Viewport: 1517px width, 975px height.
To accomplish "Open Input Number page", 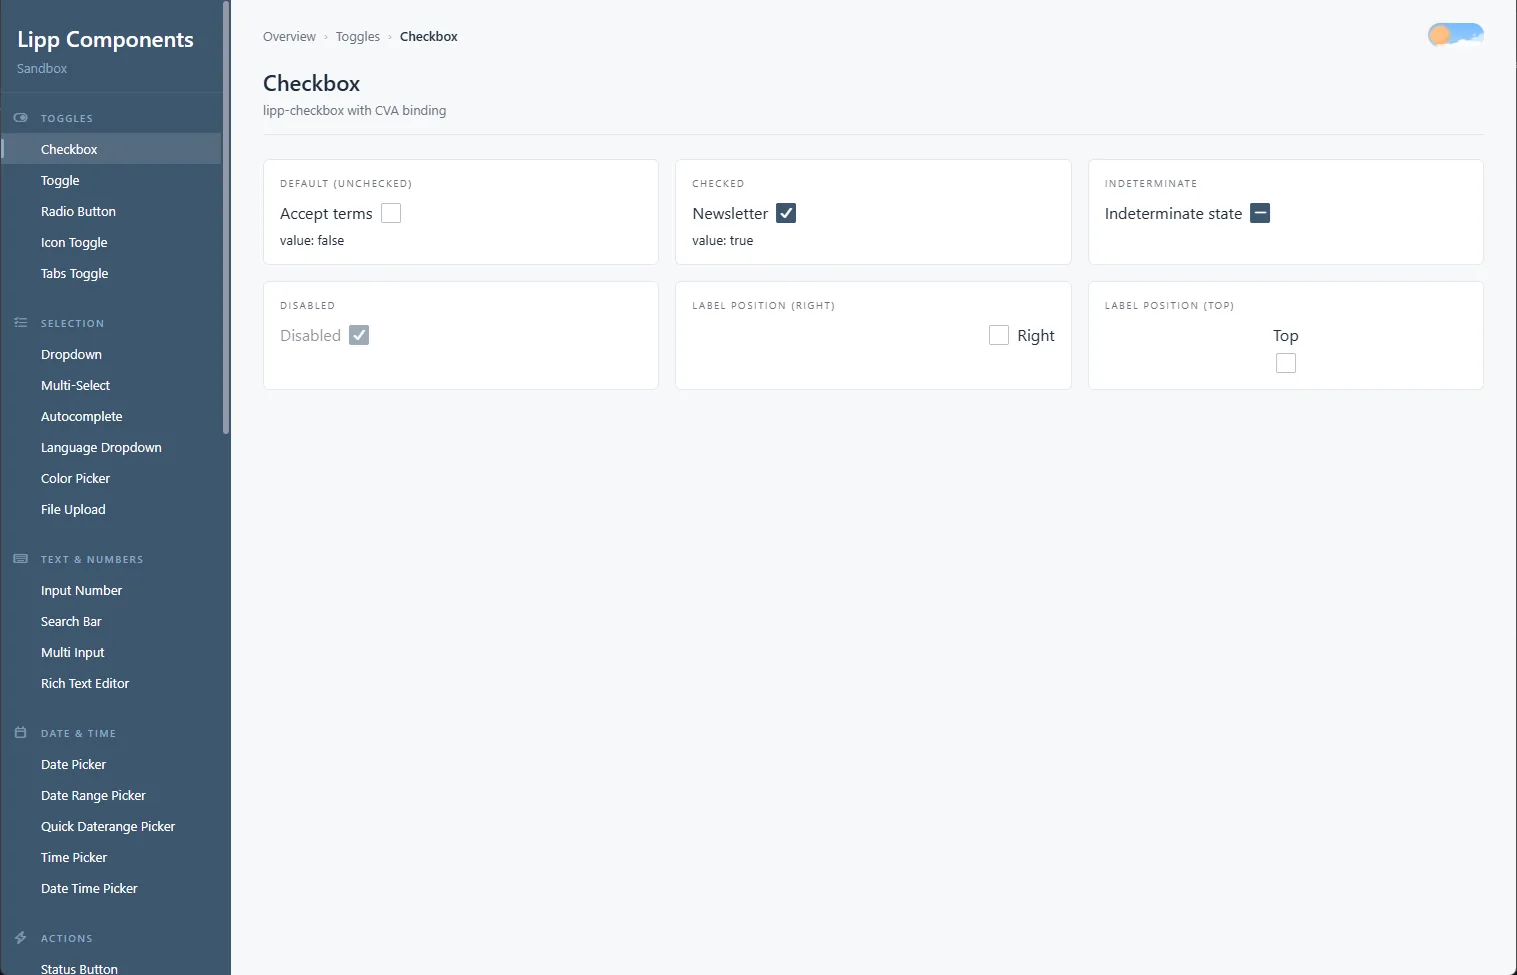I will click(x=111, y=590).
